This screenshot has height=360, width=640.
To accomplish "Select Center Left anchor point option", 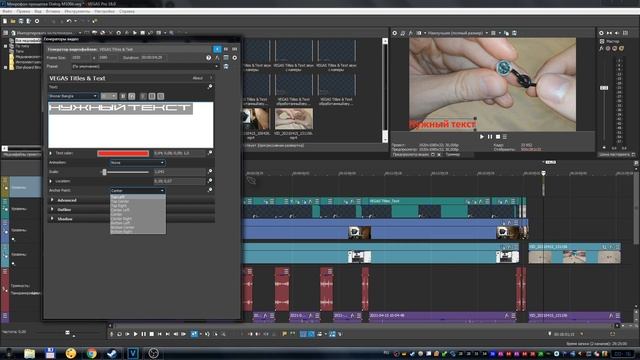I will coord(138,210).
